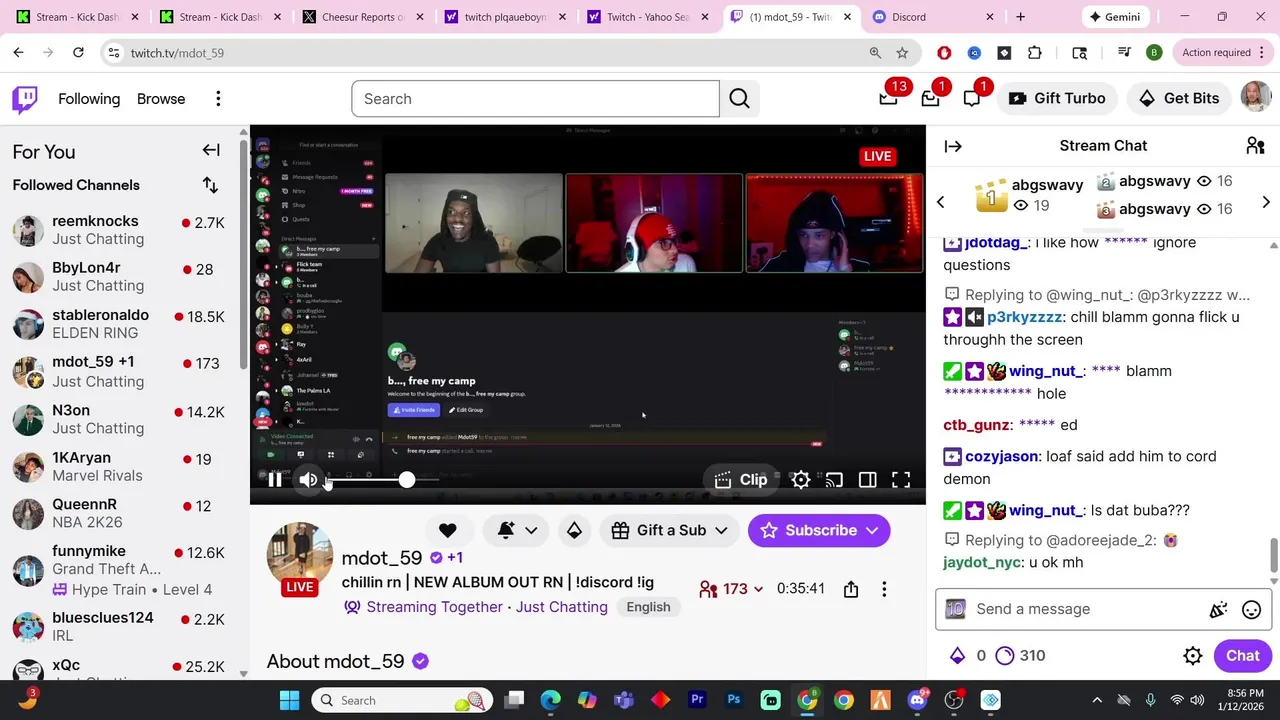Mute the stream volume speaker icon
This screenshot has width=1280, height=720.
pyautogui.click(x=308, y=480)
